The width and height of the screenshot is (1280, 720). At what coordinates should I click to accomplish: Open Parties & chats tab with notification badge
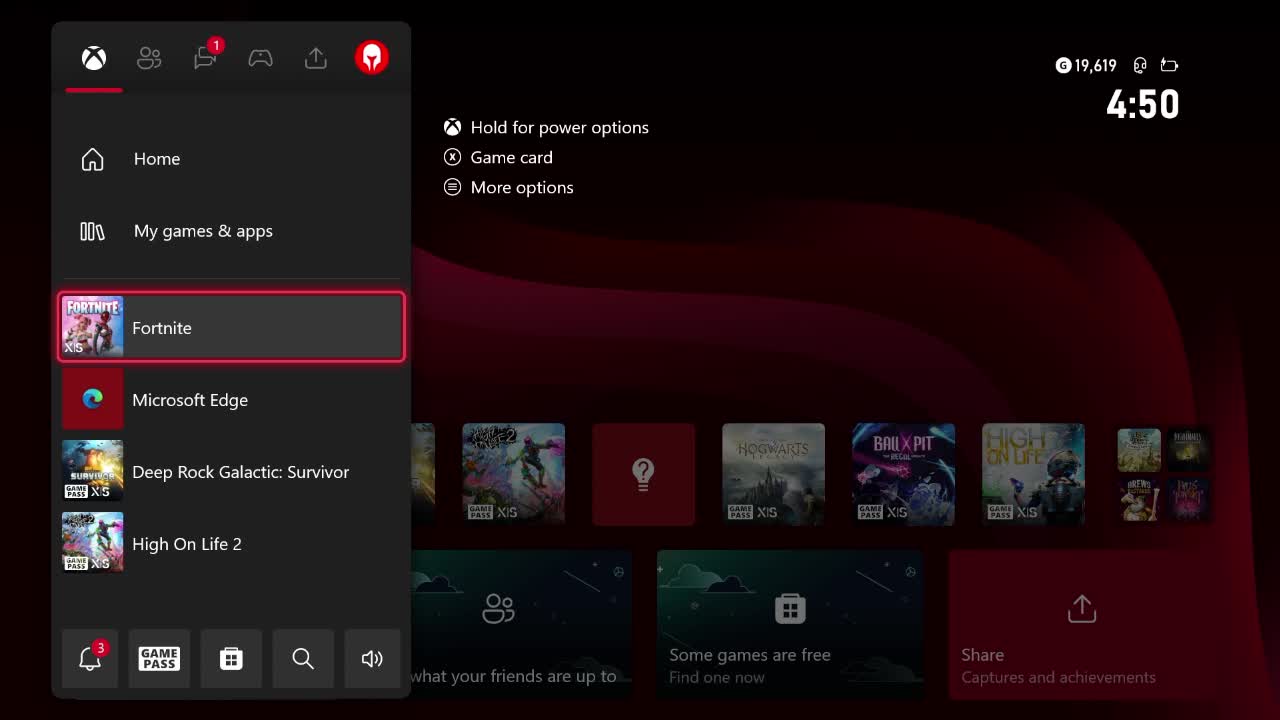pyautogui.click(x=205, y=58)
